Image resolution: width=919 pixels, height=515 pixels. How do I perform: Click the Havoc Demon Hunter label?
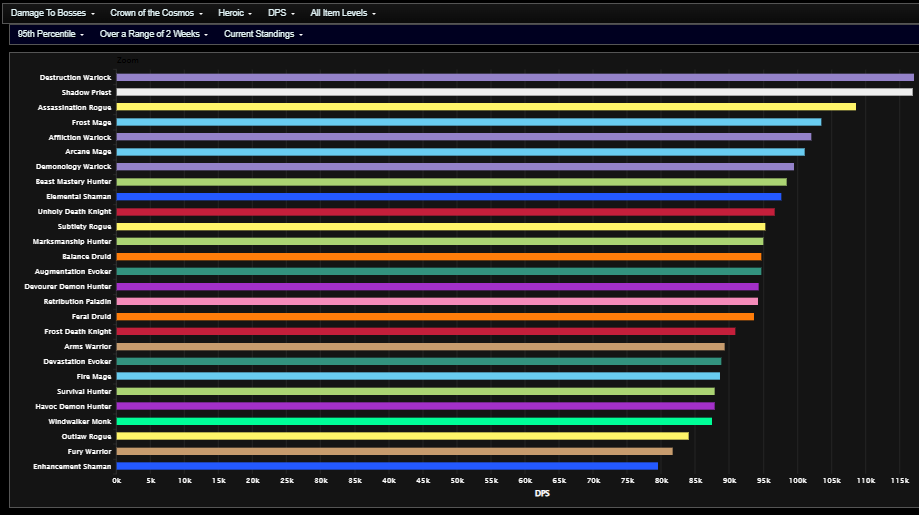point(73,407)
